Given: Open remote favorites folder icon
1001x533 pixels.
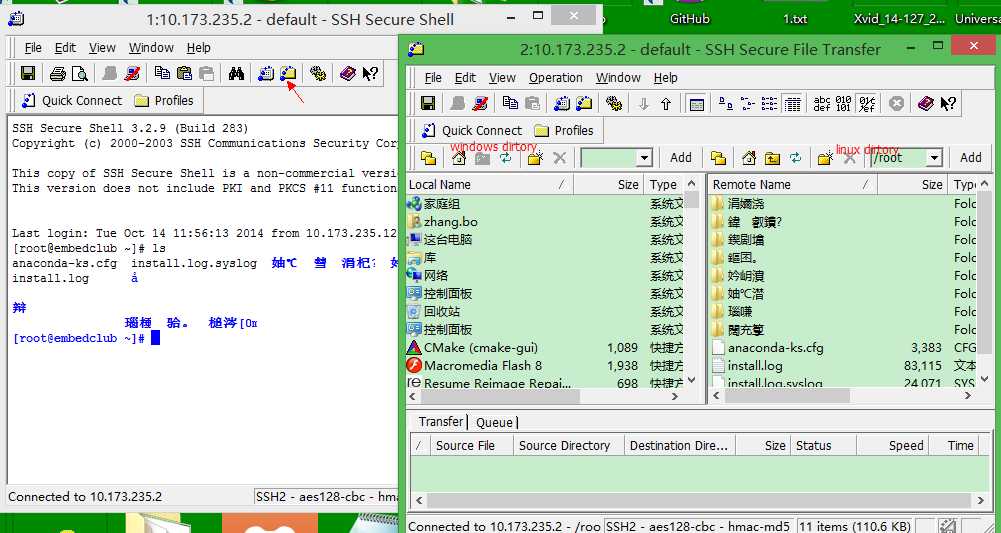Looking at the screenshot, I should click(x=719, y=158).
